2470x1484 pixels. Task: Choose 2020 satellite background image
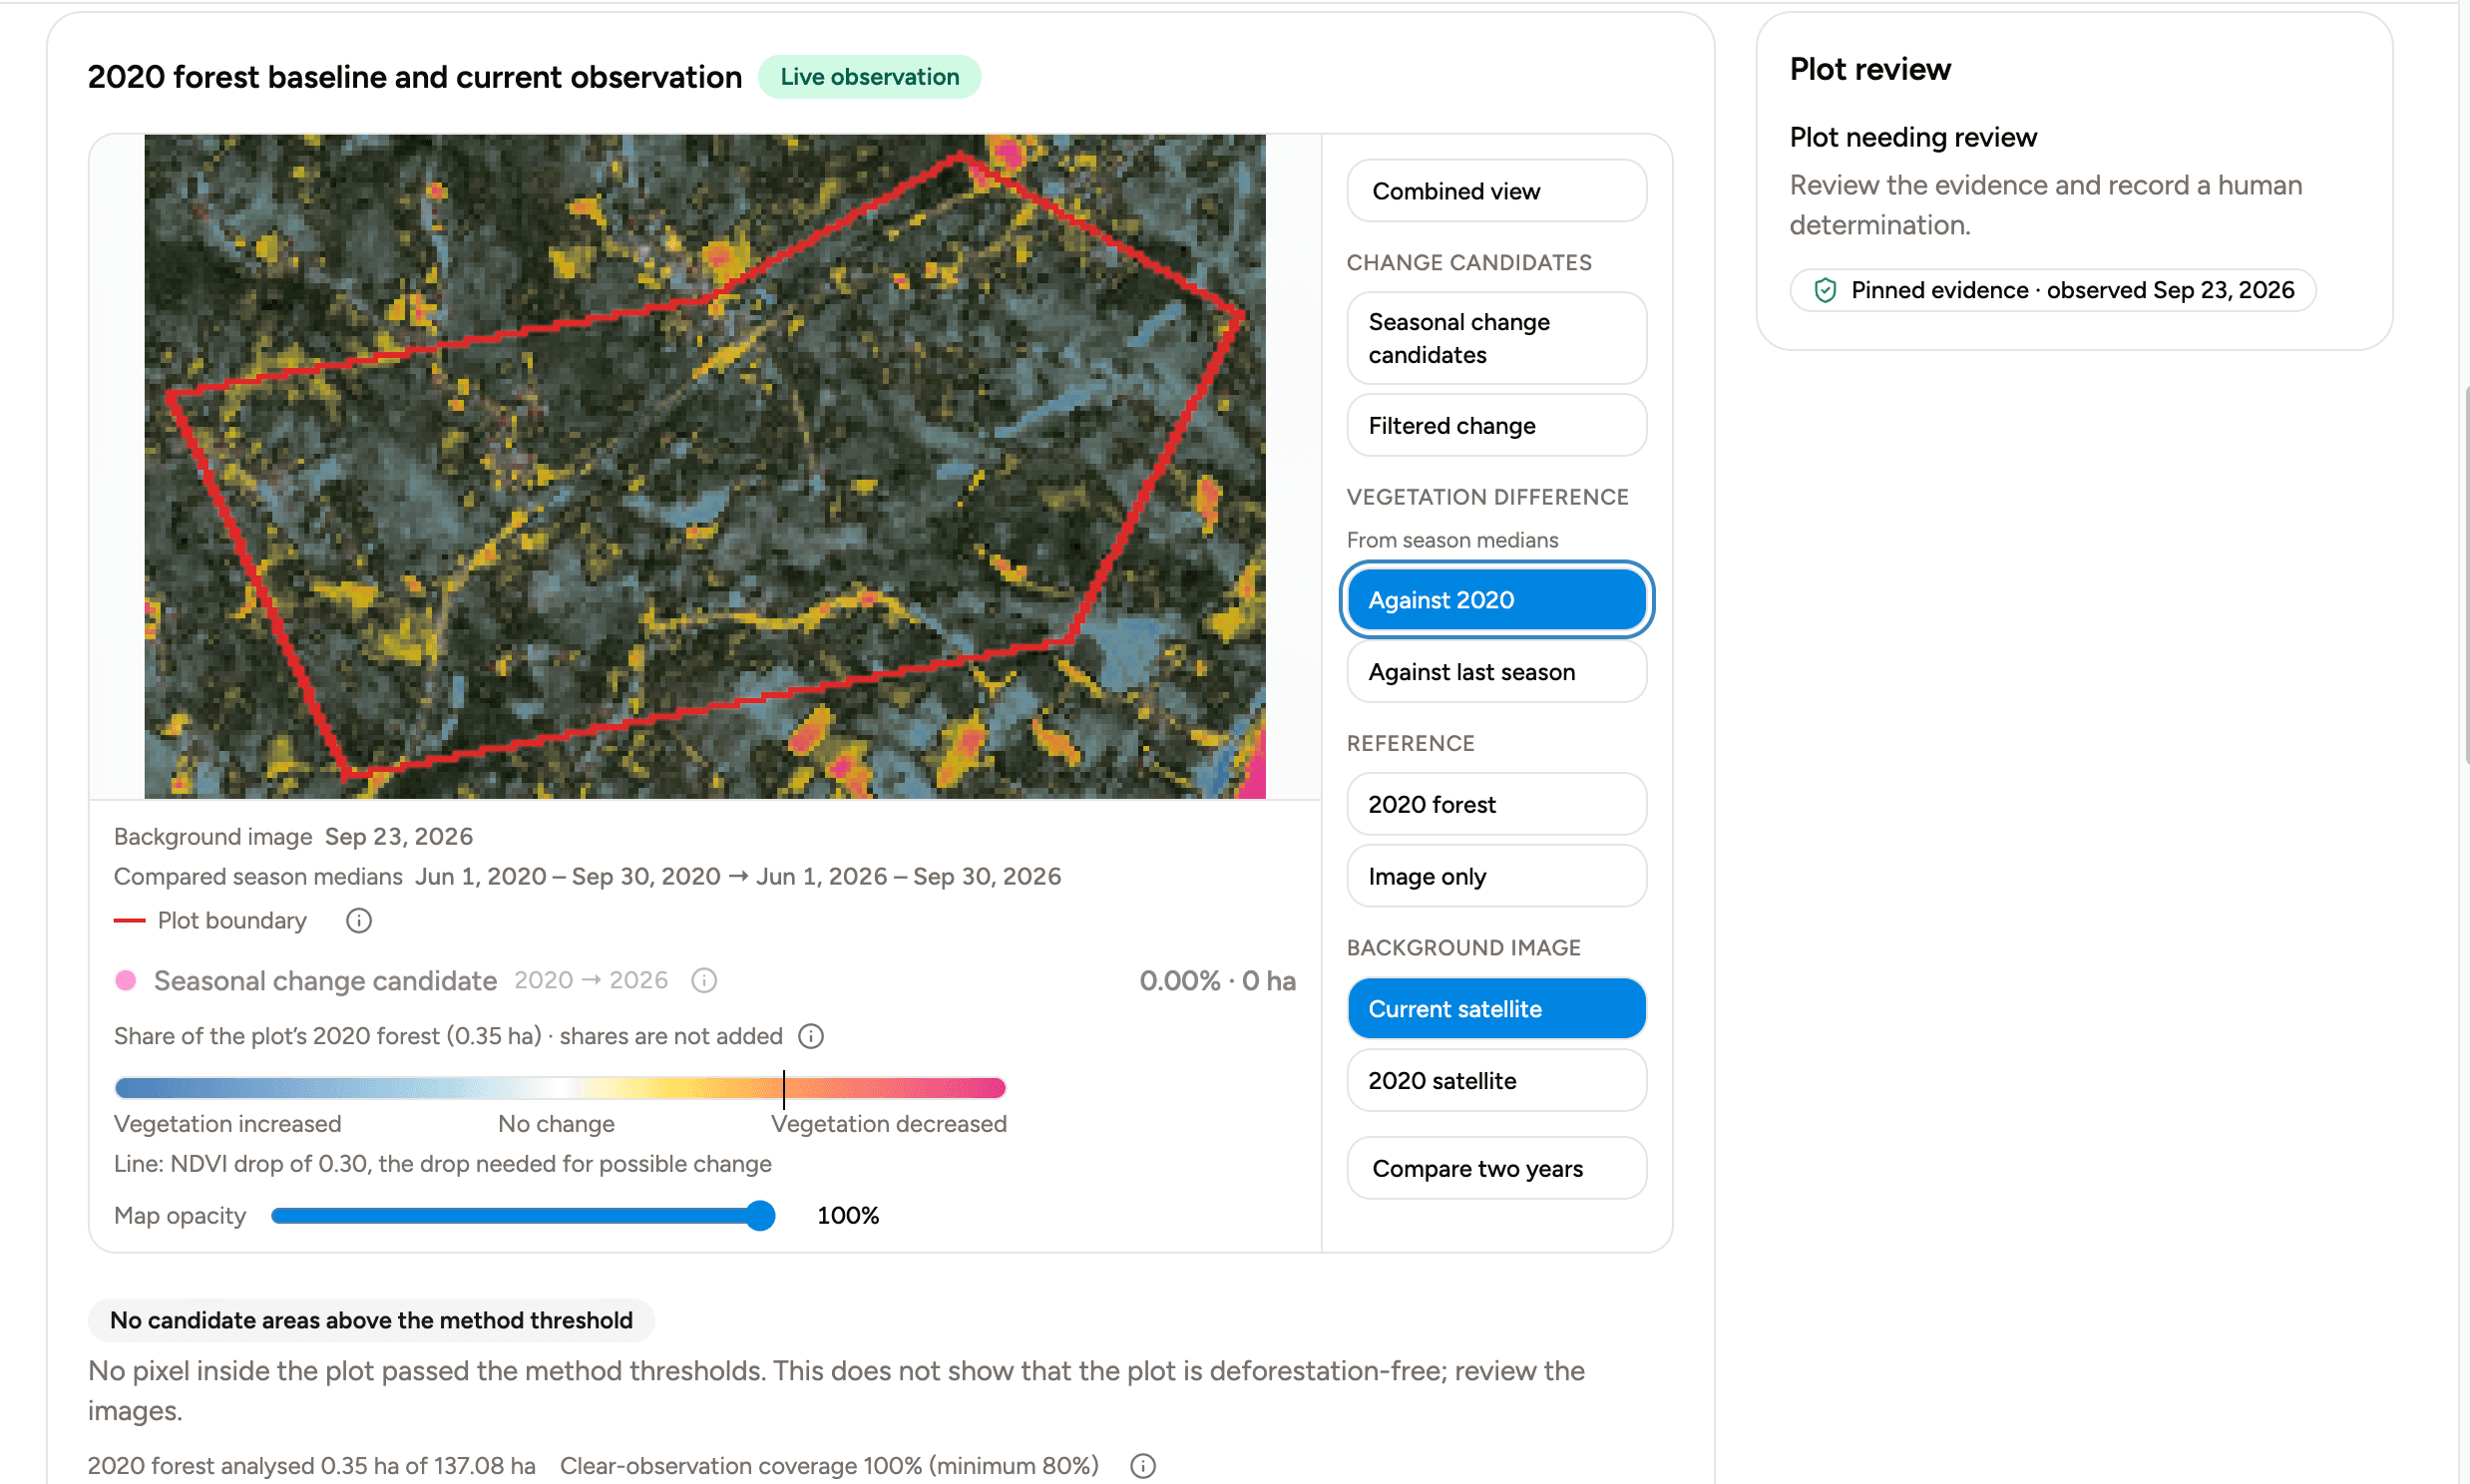[x=1496, y=1080]
